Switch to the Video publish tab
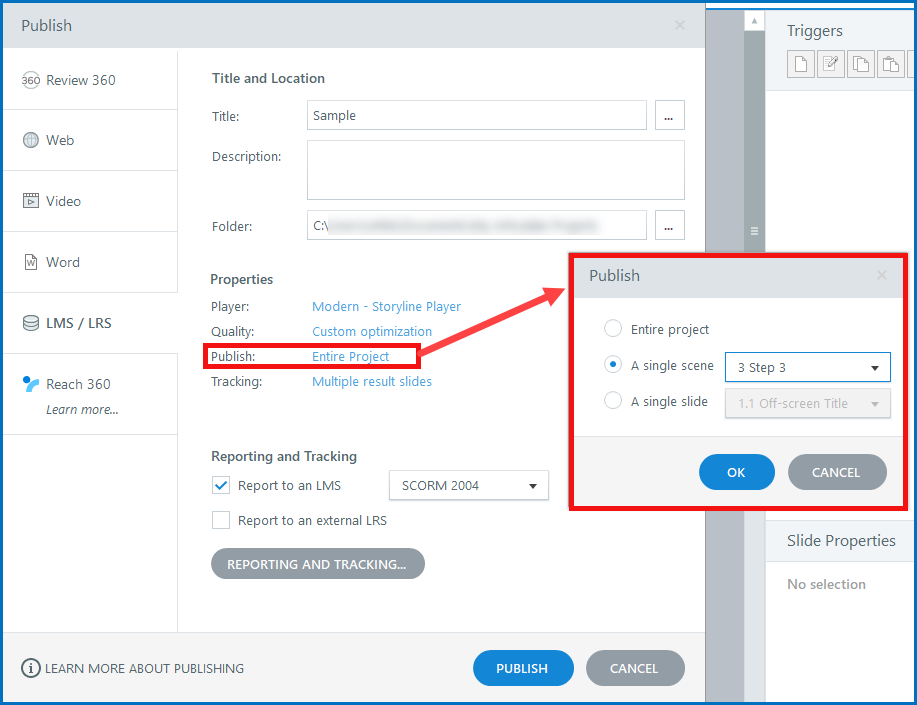 tap(90, 201)
